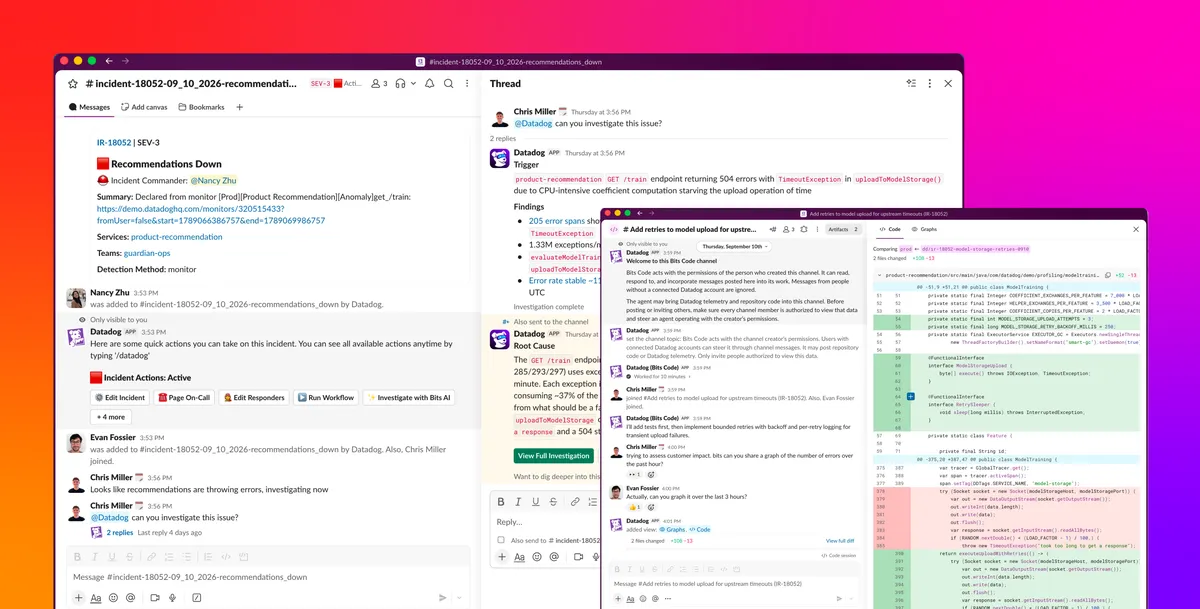This screenshot has height=609, width=1200.
Task: Star the incident-18052 channel
Action: 72,84
